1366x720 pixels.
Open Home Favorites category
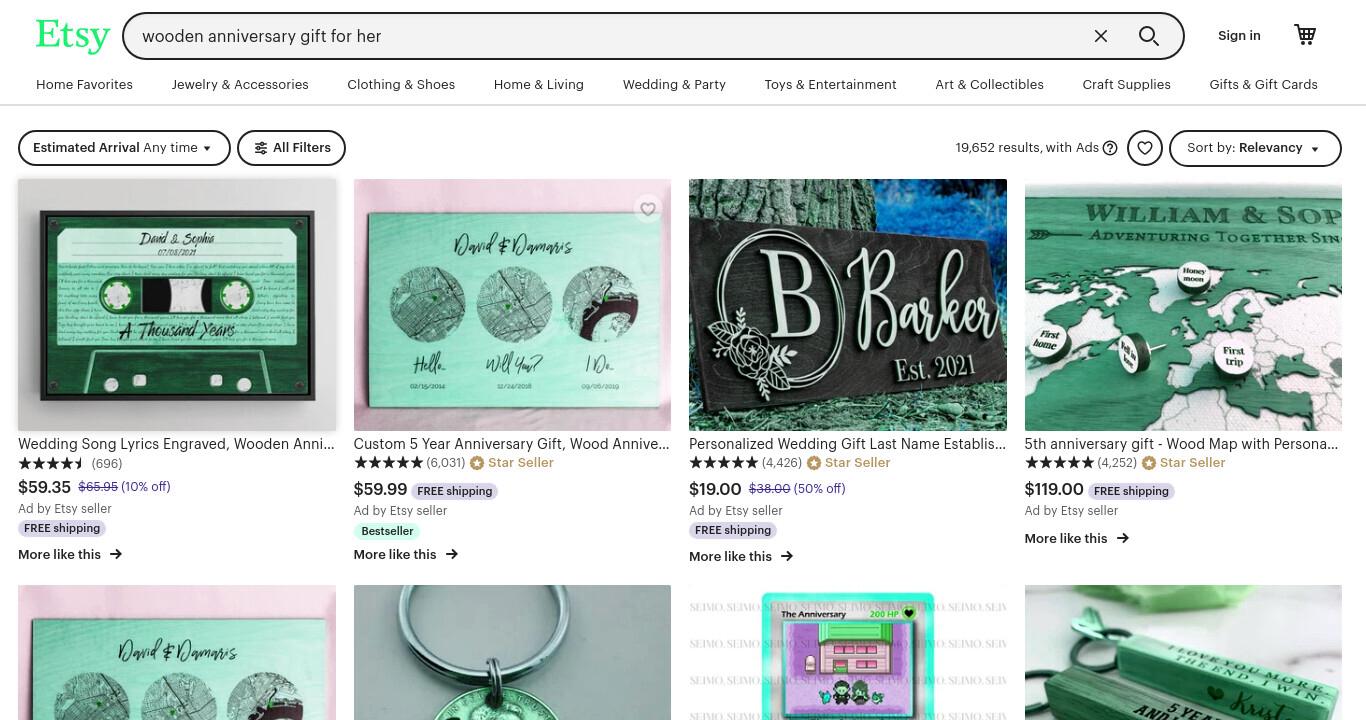coord(84,85)
